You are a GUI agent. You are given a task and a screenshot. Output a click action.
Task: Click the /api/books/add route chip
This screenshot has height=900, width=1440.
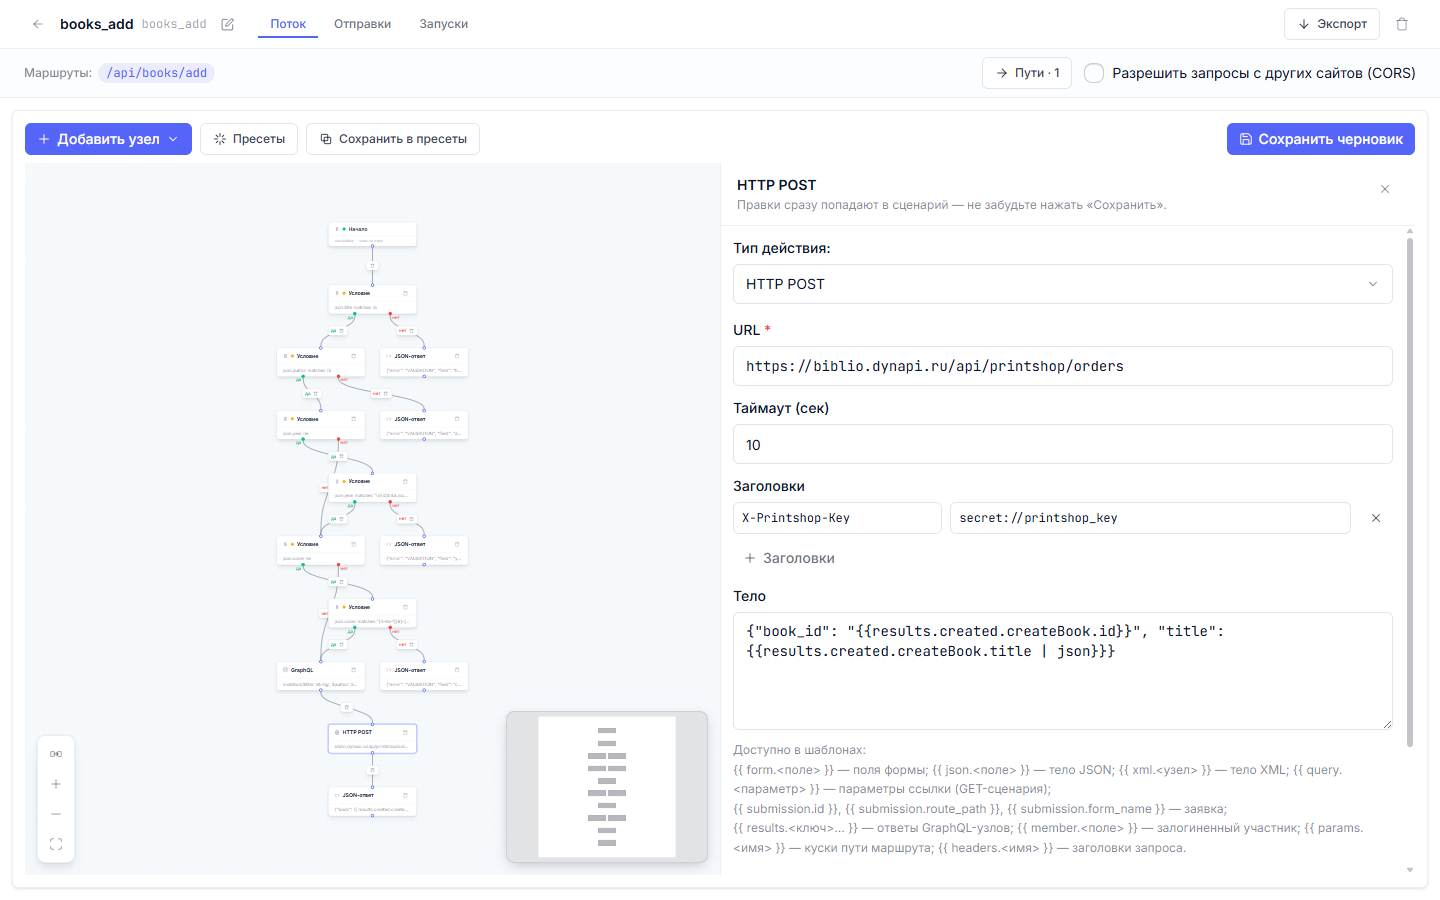[157, 73]
